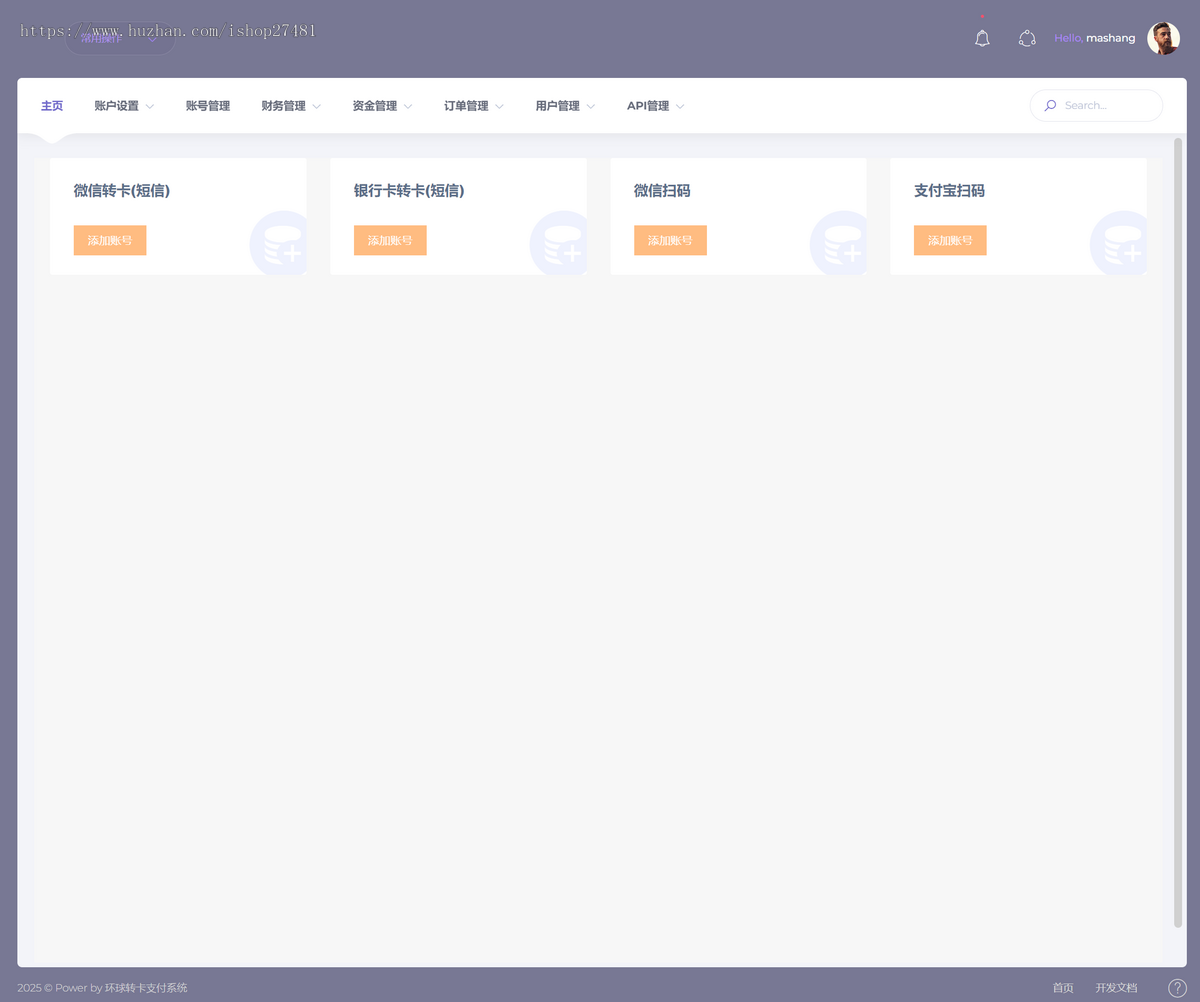Select the 资金管理 menu label
Screen dimensions: 1200x1002
(x=375, y=106)
